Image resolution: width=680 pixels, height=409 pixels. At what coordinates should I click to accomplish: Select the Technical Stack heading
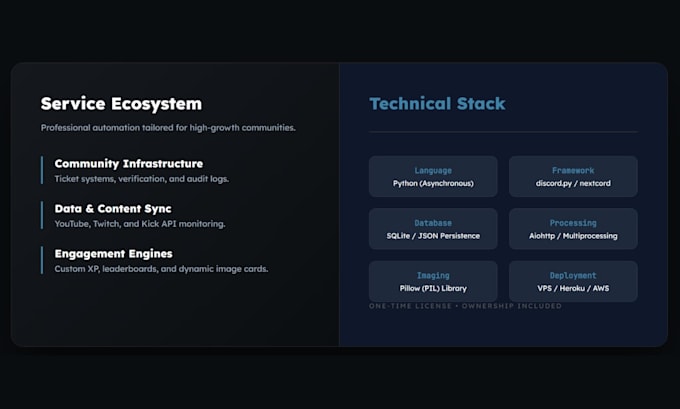click(437, 104)
